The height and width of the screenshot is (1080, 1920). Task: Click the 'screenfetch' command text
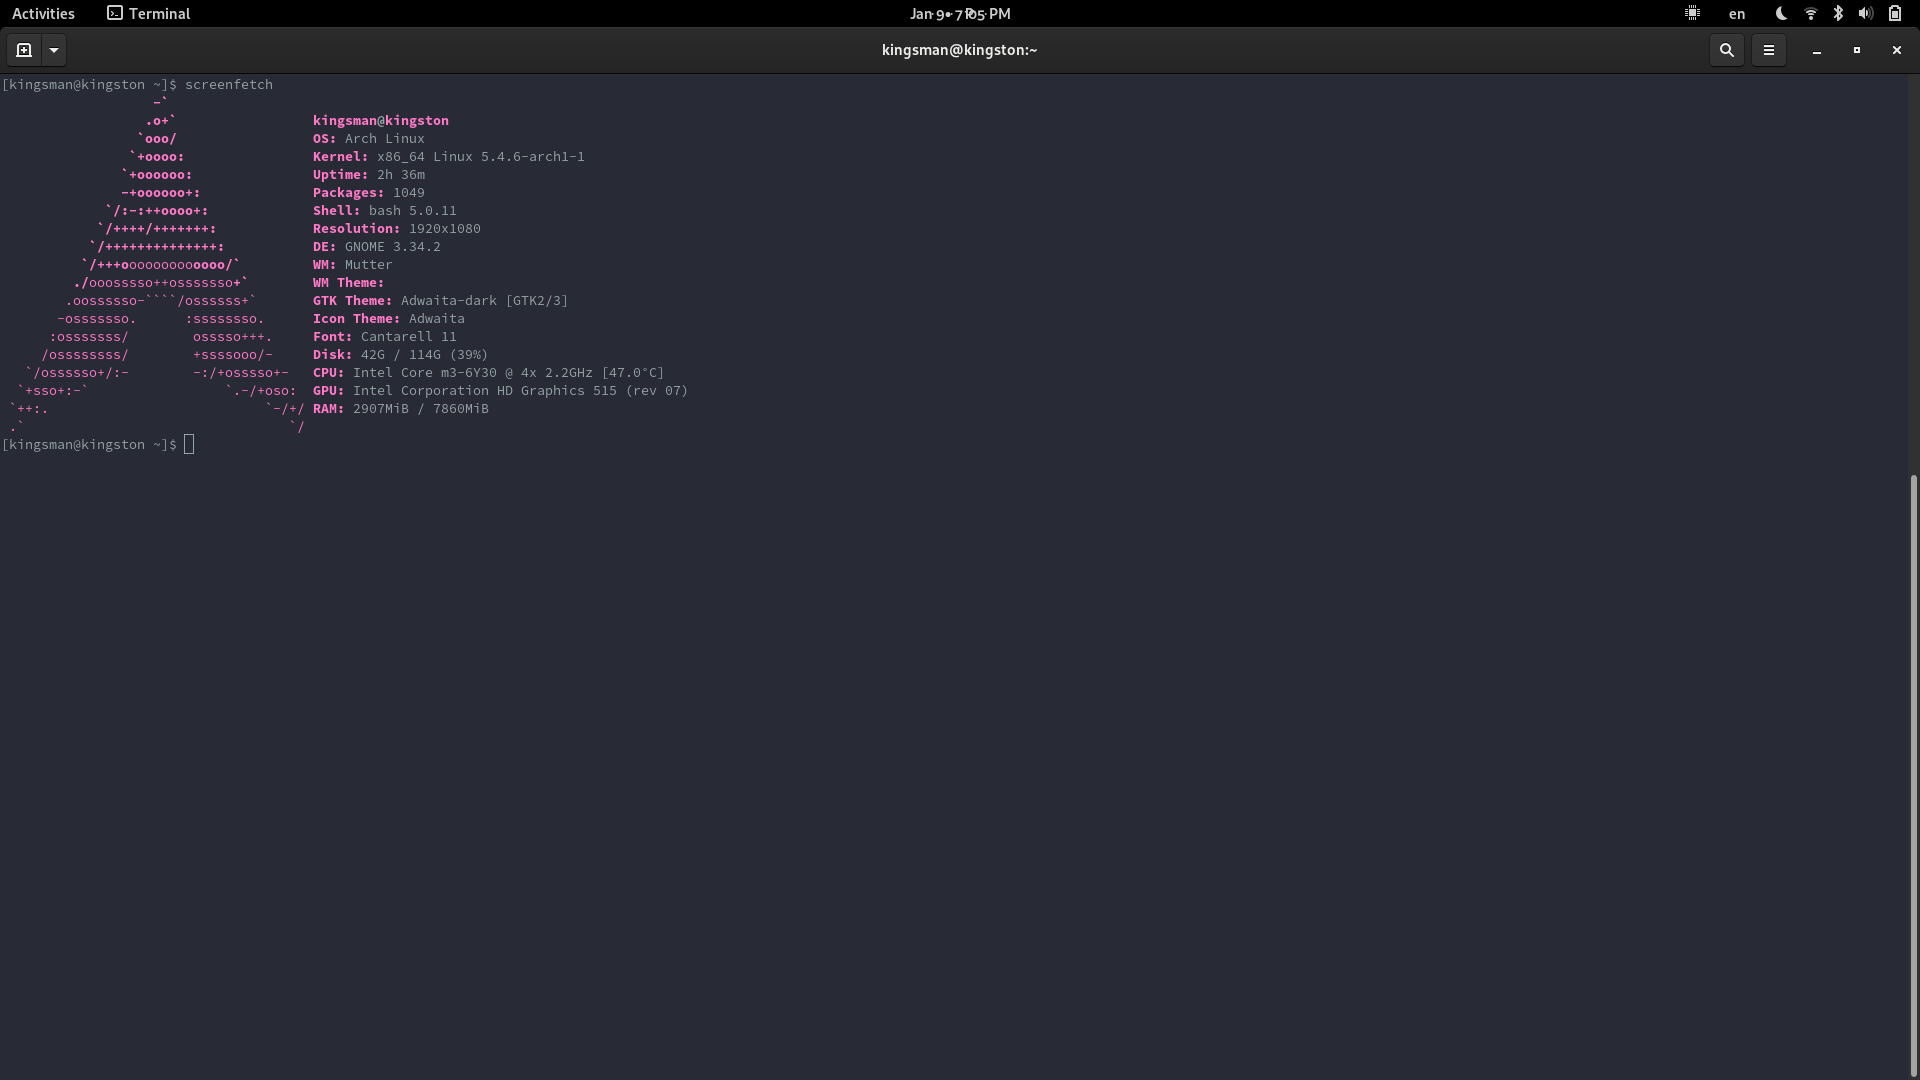pos(229,85)
